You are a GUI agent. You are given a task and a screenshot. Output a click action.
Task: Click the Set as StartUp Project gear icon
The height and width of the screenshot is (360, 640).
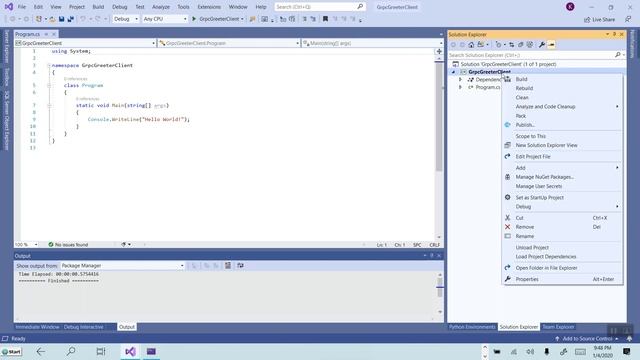(507, 197)
